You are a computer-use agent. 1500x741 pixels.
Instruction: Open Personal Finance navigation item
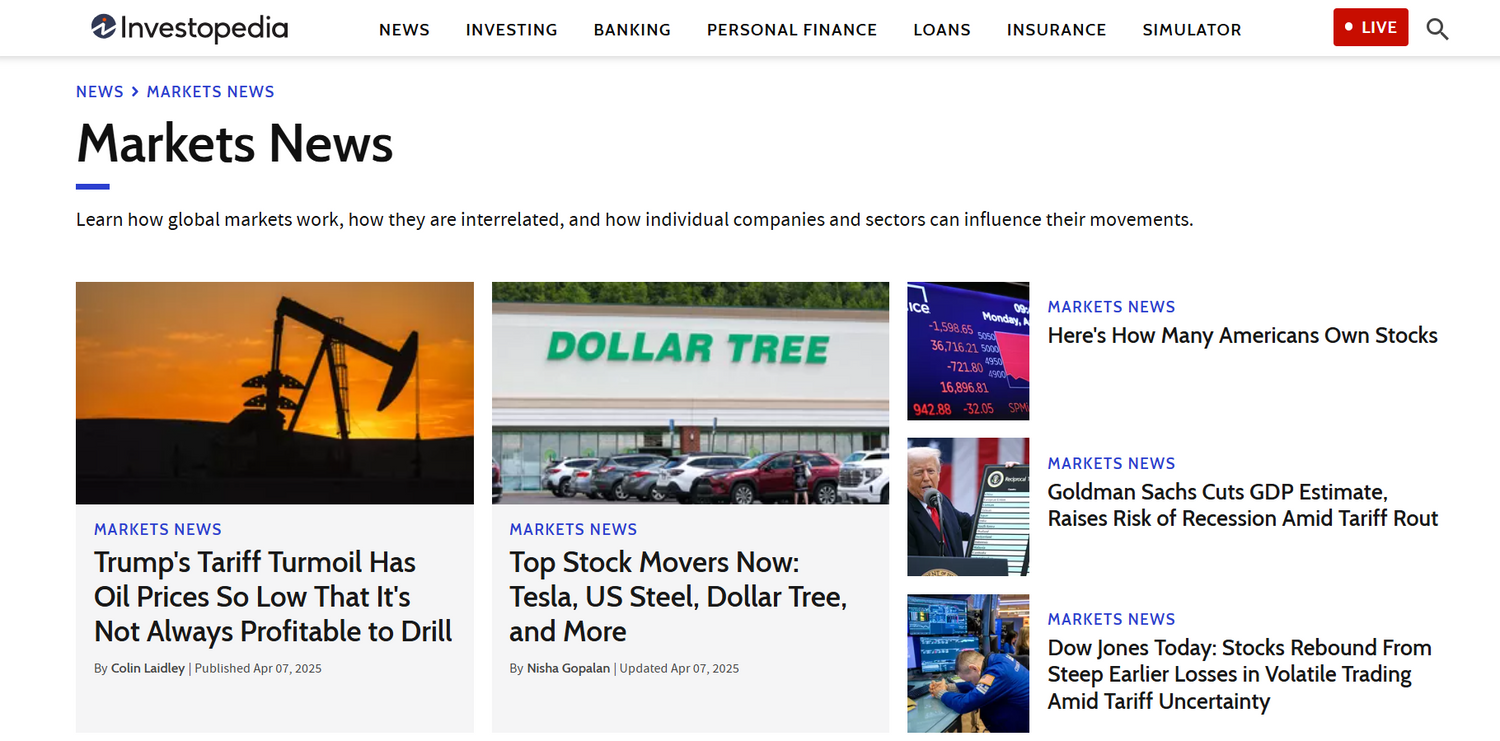[x=791, y=30]
